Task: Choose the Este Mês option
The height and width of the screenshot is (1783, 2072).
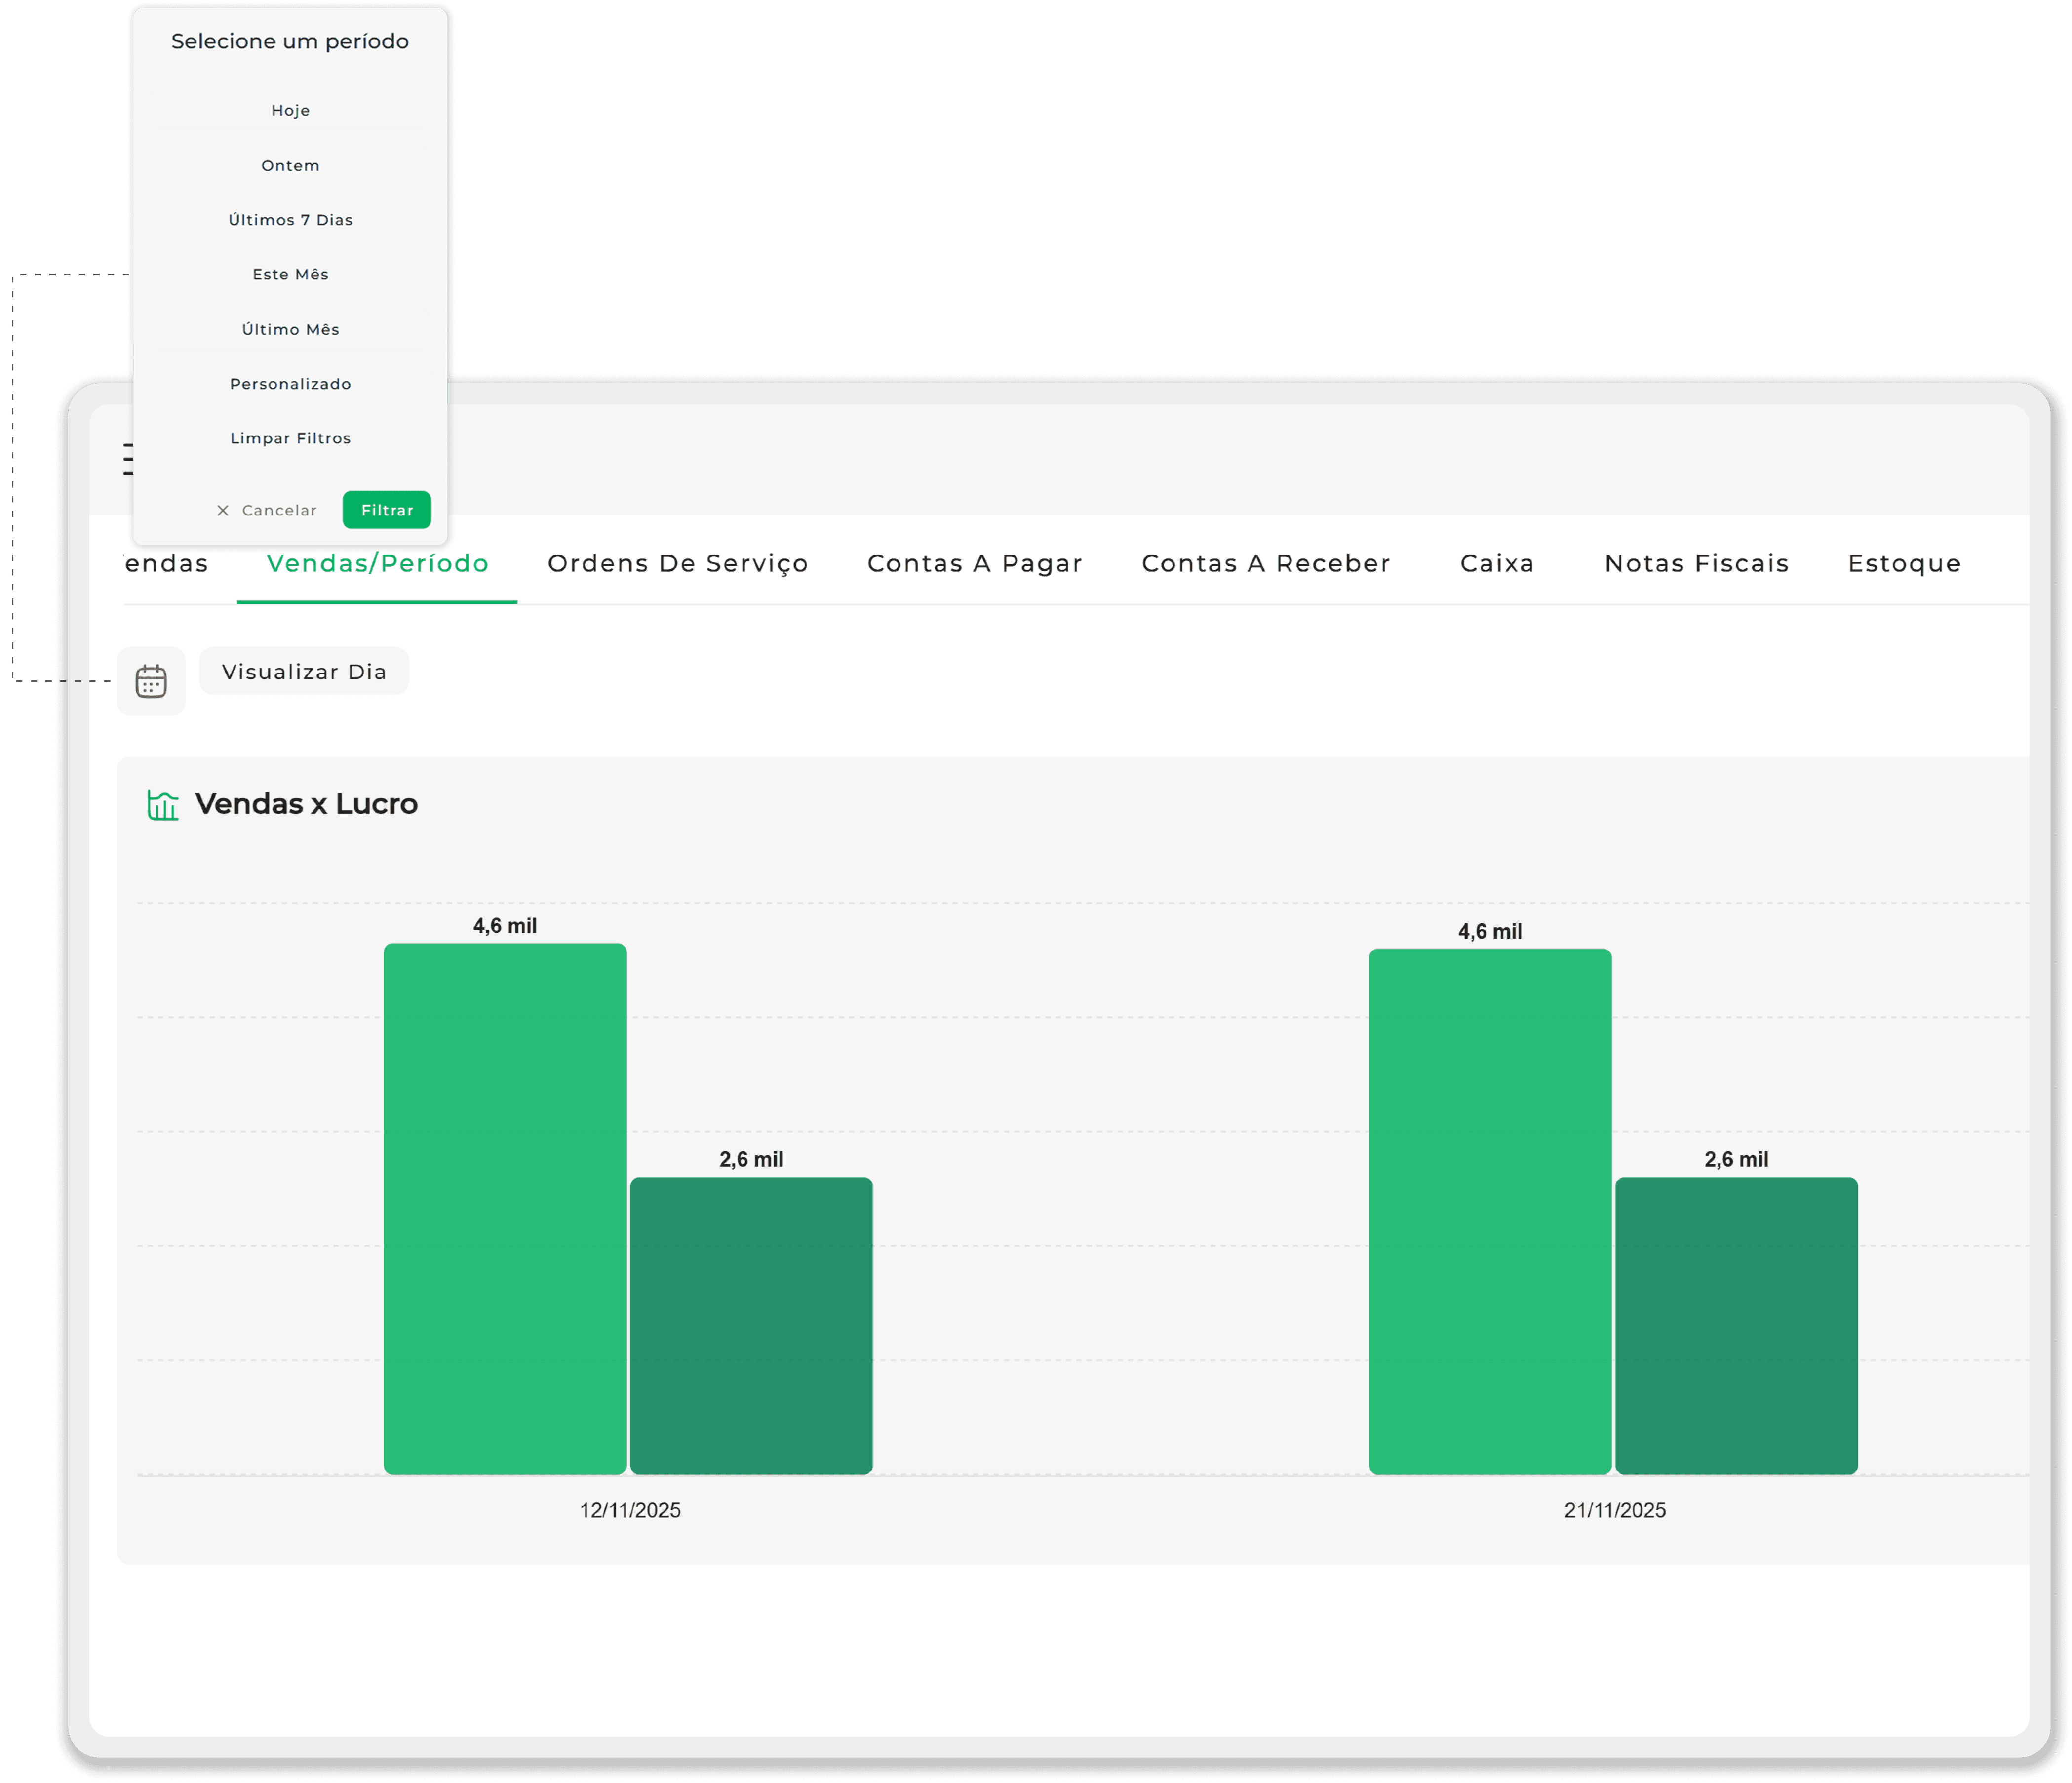Action: pos(290,274)
